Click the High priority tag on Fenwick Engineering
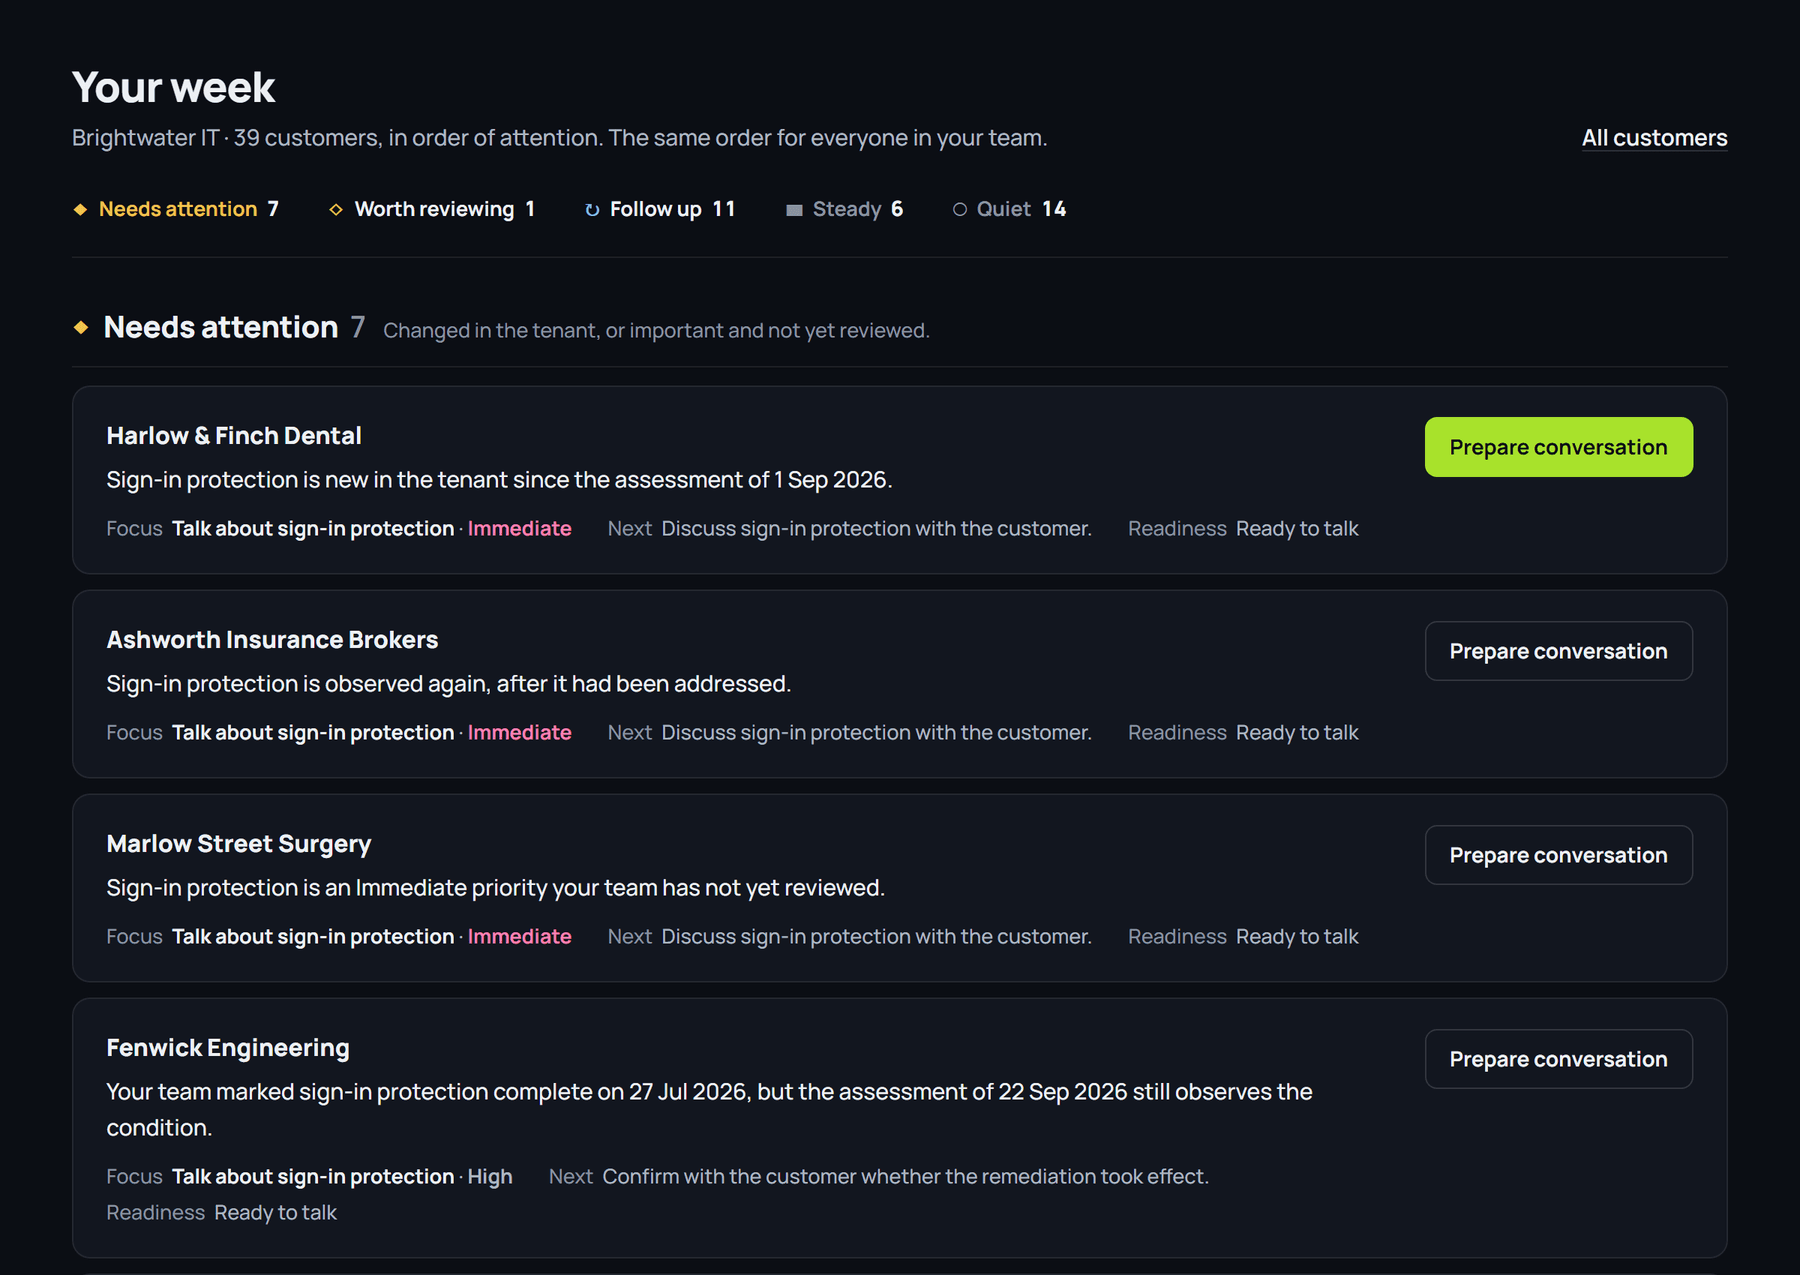The height and width of the screenshot is (1275, 1800). coord(490,1177)
